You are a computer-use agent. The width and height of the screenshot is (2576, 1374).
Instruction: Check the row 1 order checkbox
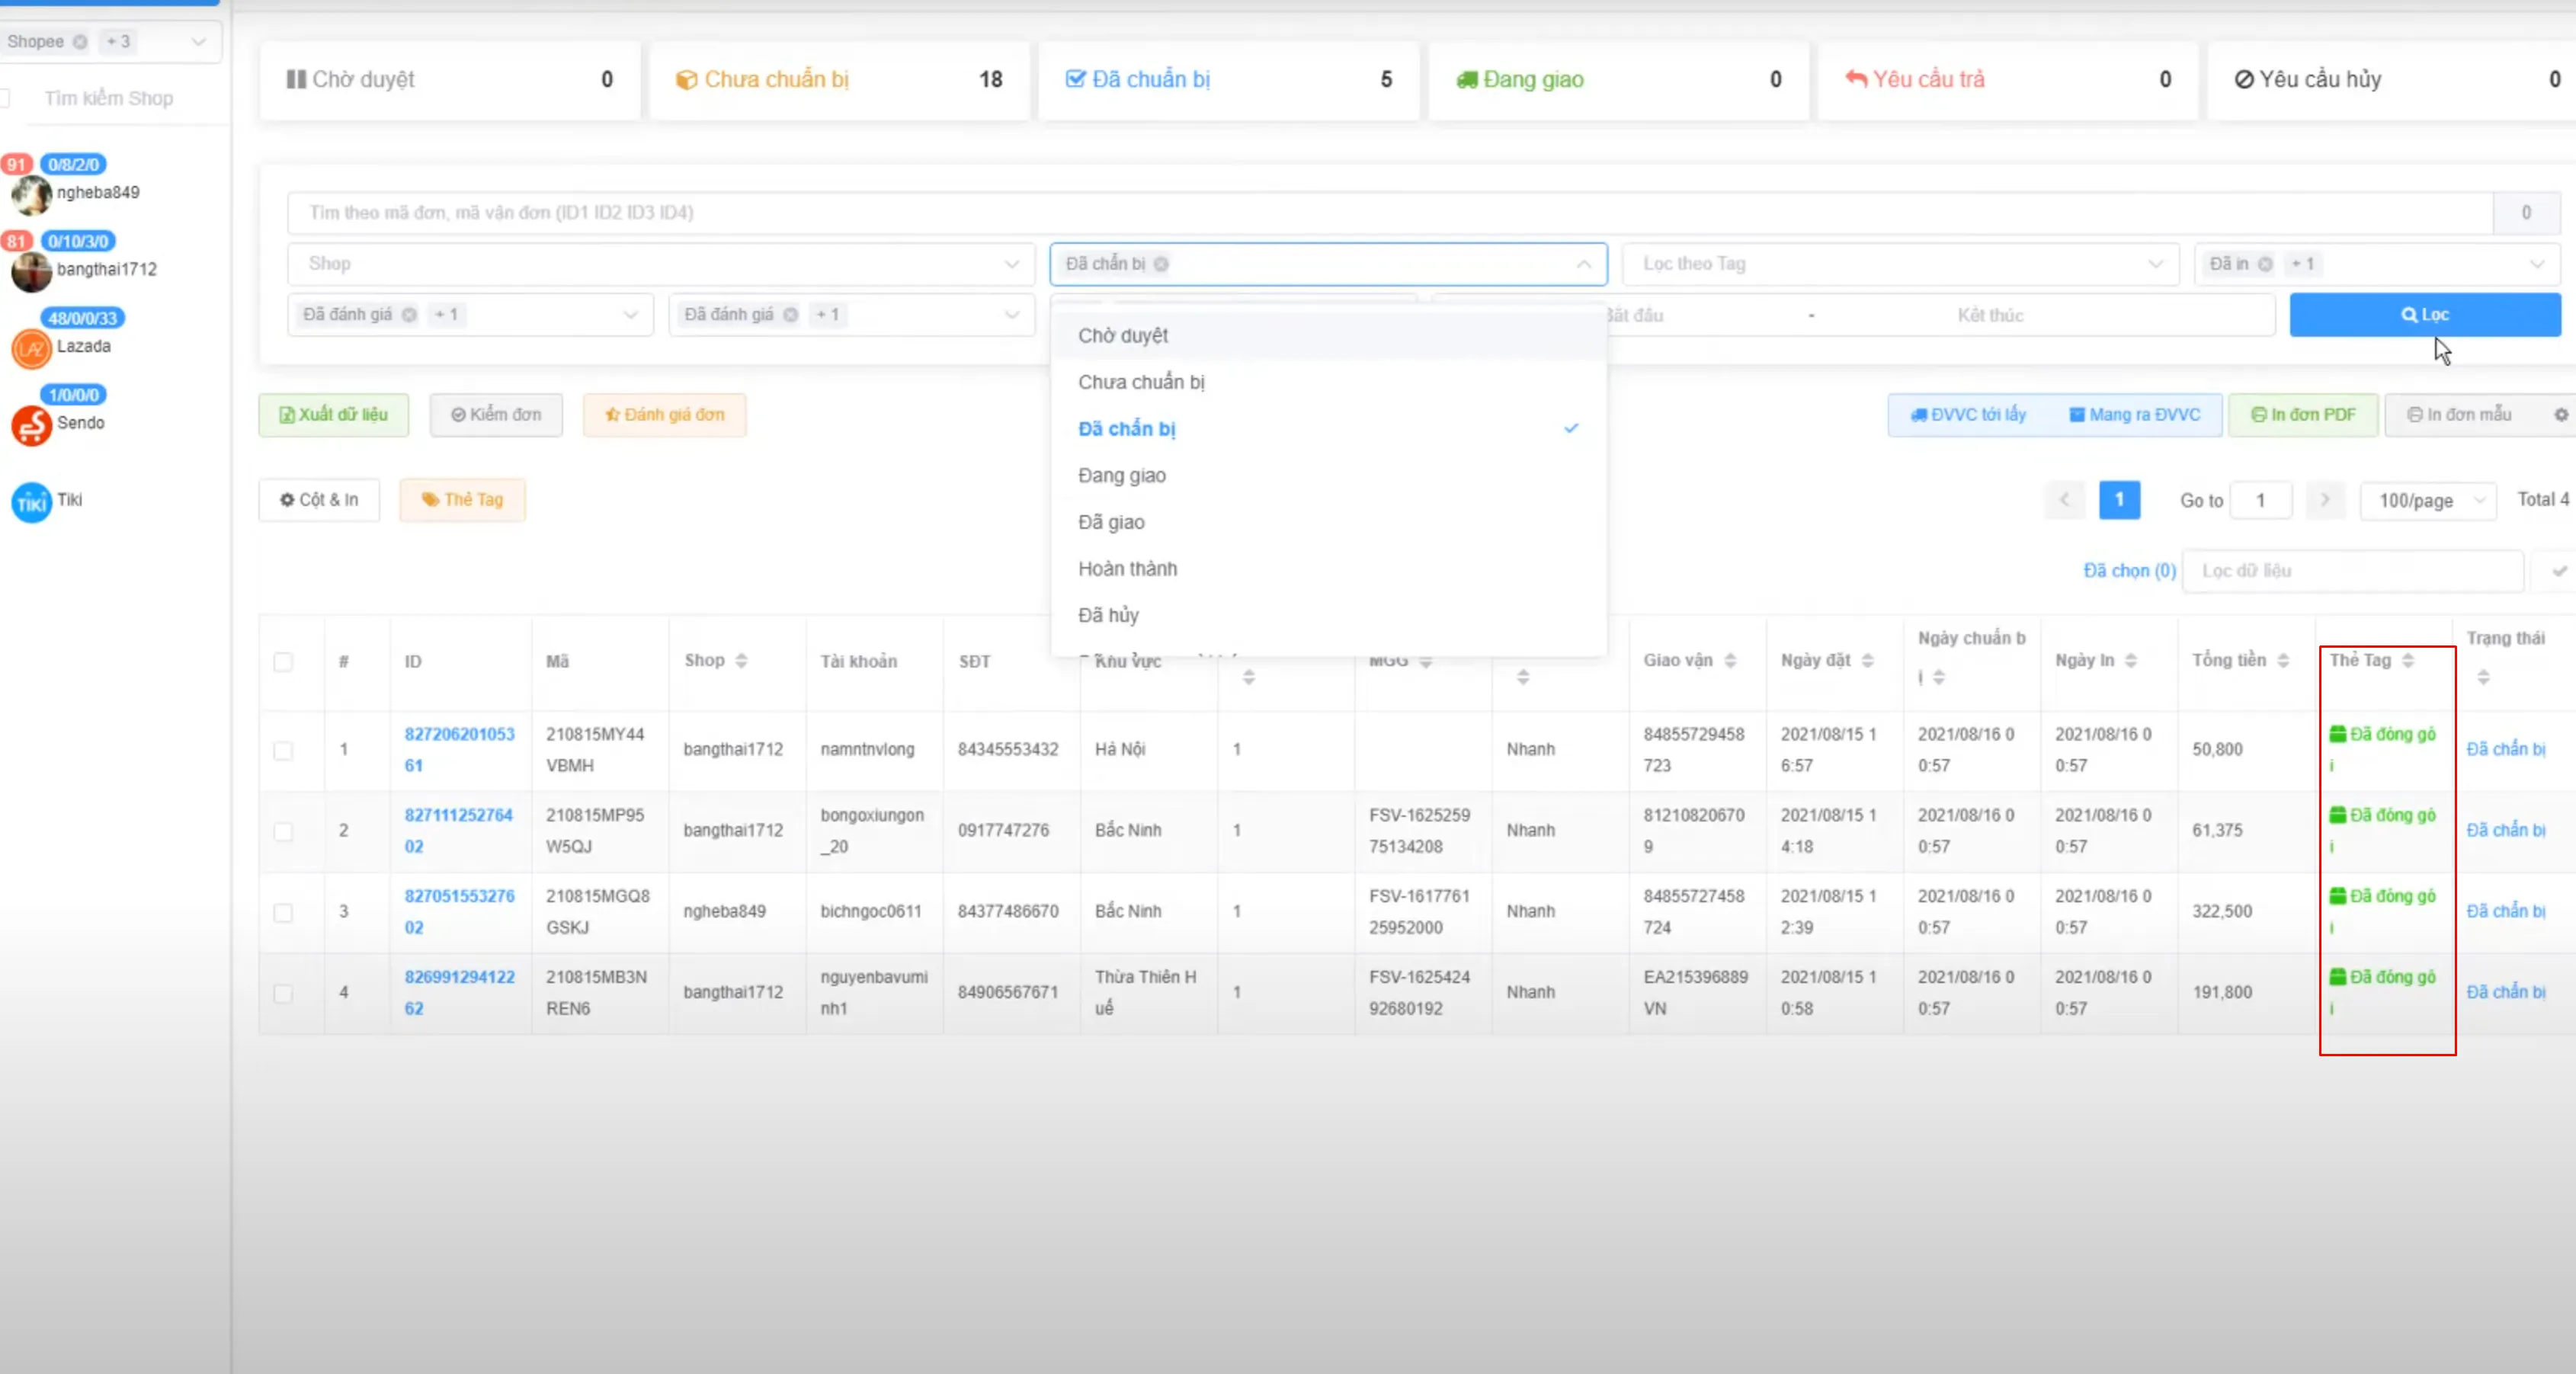(283, 751)
